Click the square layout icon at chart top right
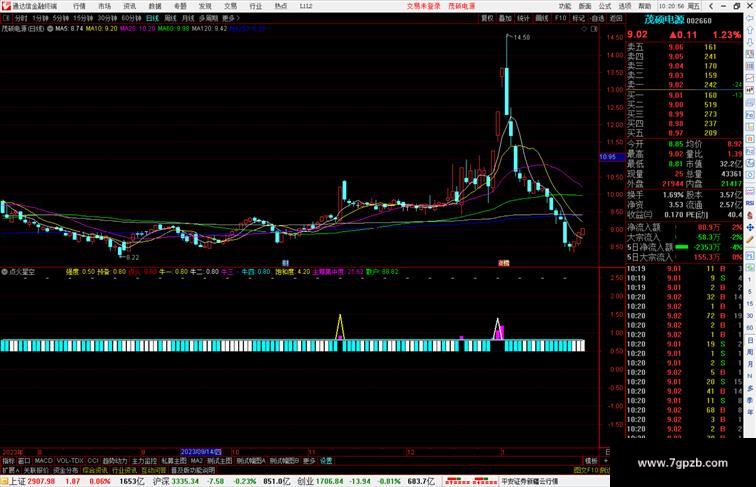This screenshot has width=756, height=487. click(x=594, y=29)
